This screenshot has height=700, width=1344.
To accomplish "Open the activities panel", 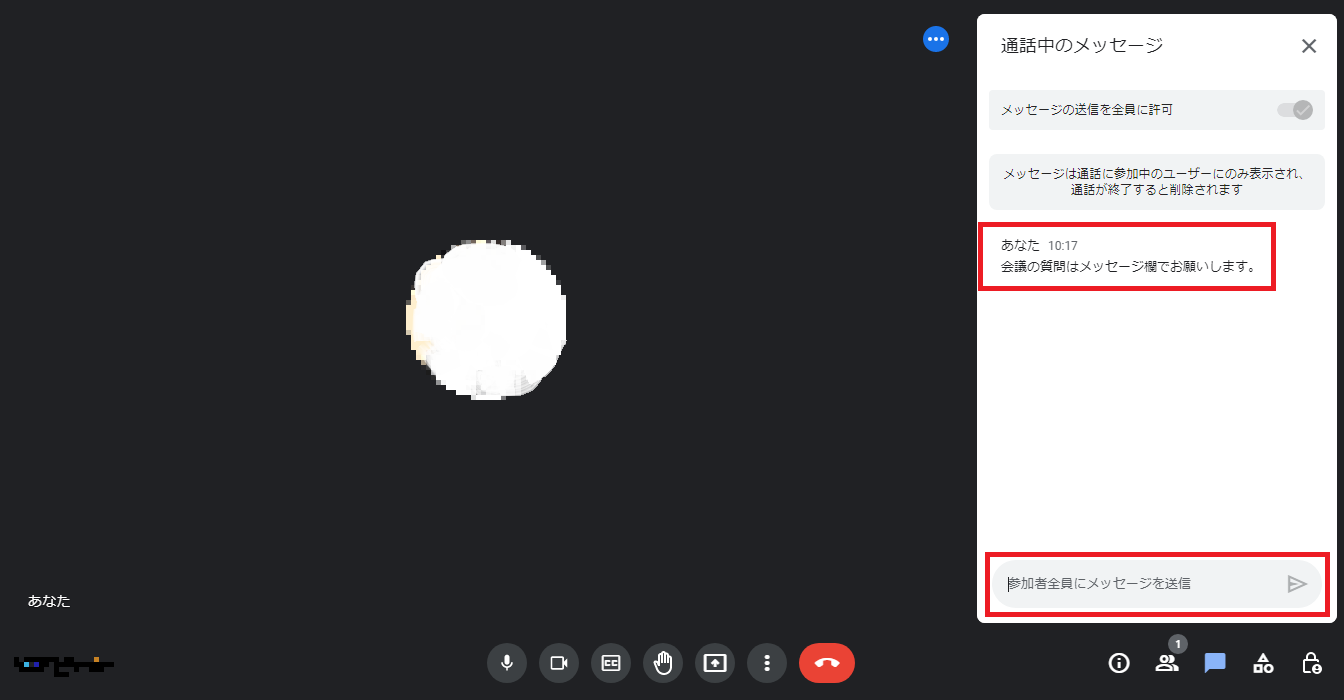I will click(1263, 663).
